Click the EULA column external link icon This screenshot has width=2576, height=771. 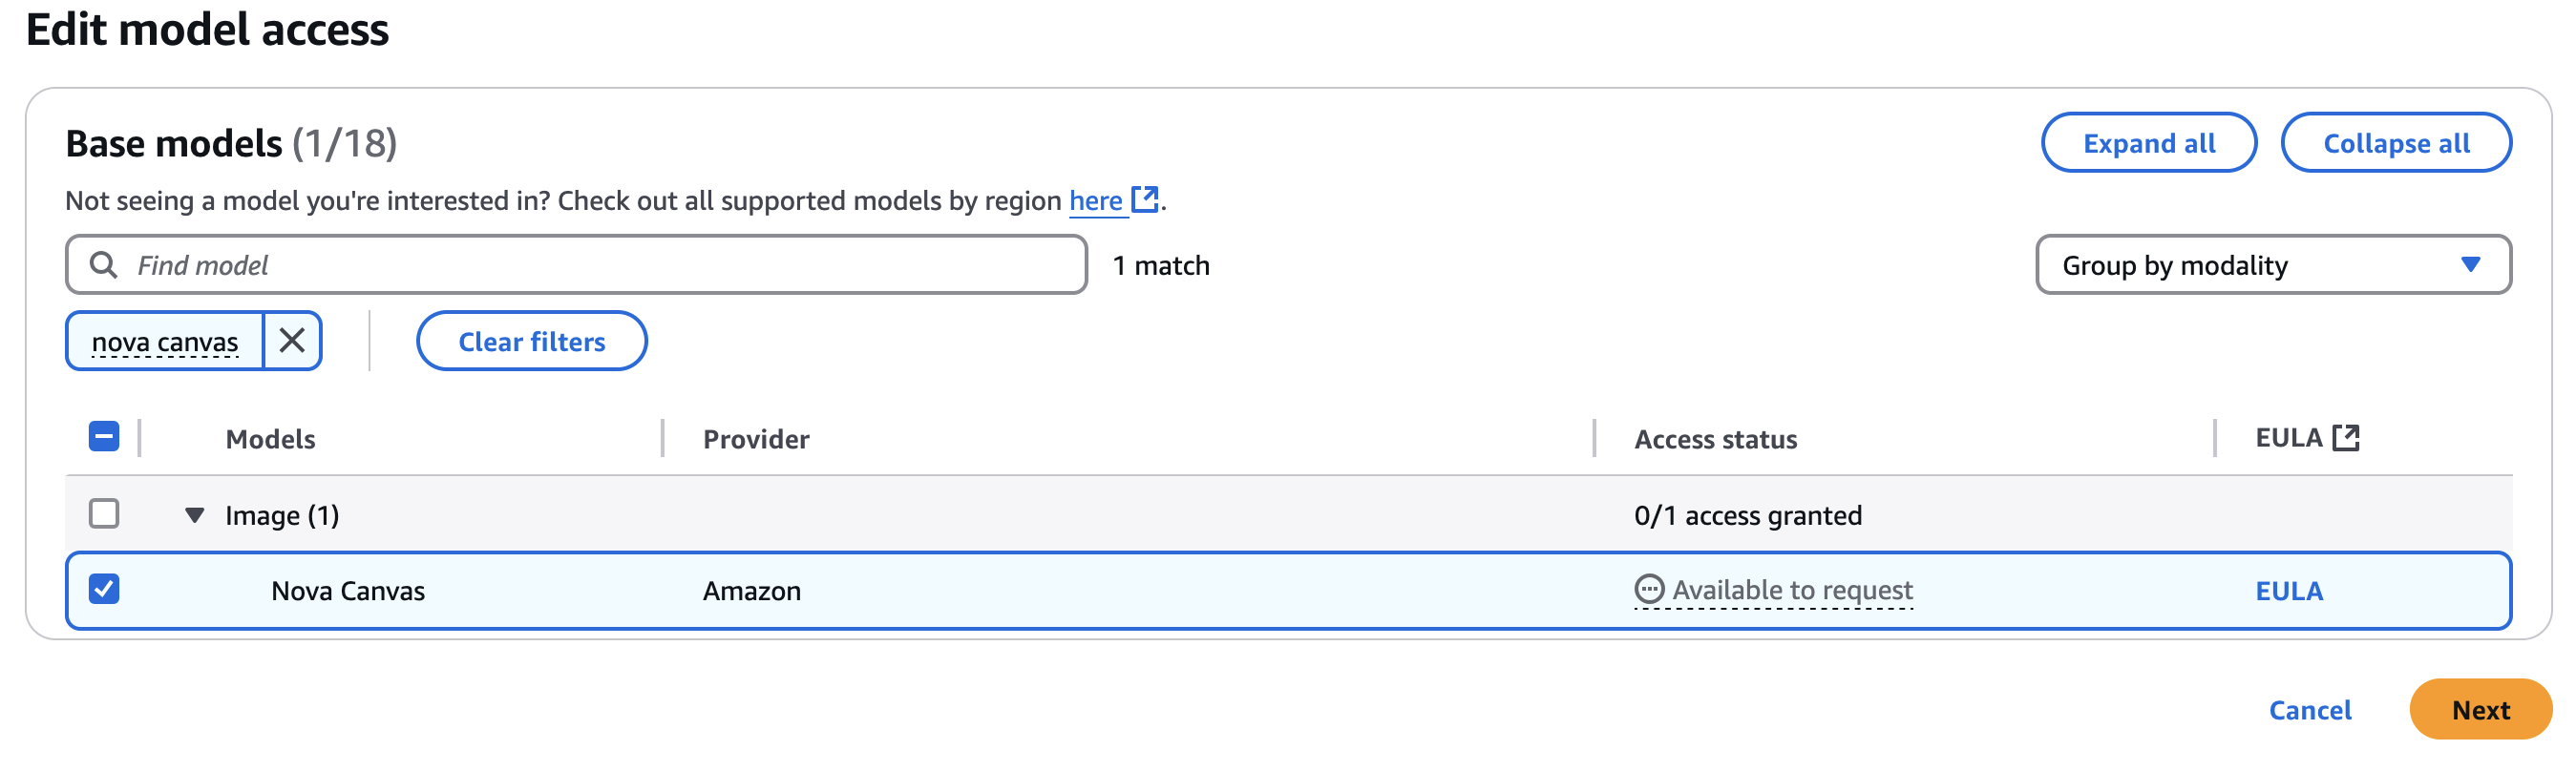[2345, 438]
